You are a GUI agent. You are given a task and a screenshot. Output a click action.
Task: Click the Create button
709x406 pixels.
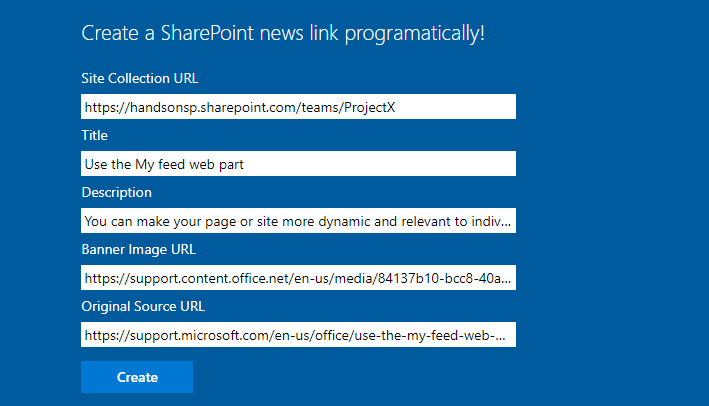click(x=137, y=377)
